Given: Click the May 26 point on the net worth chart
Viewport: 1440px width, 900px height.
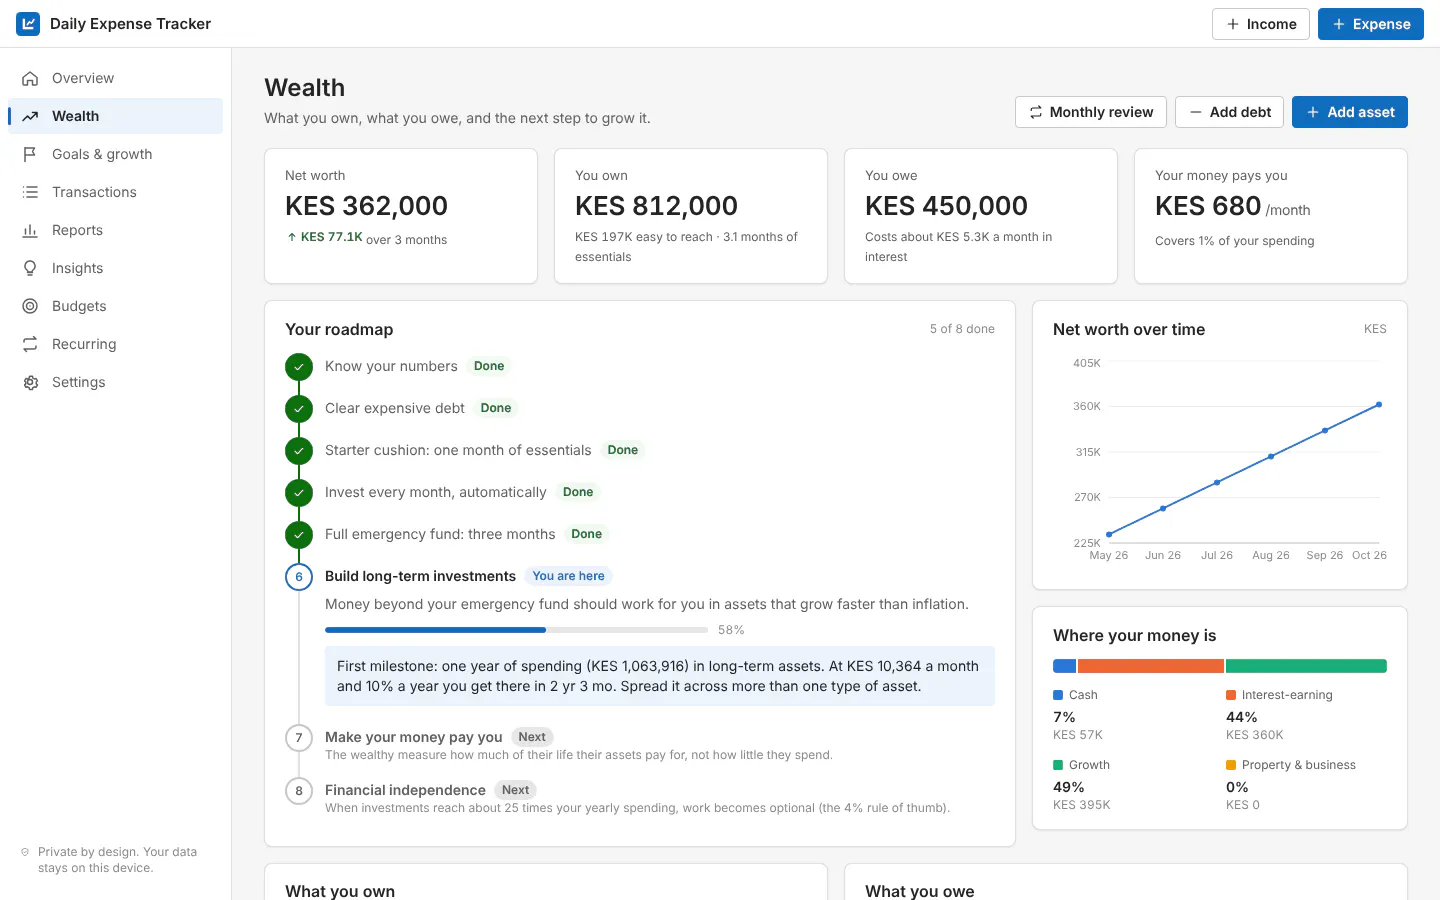Looking at the screenshot, I should pyautogui.click(x=1109, y=535).
